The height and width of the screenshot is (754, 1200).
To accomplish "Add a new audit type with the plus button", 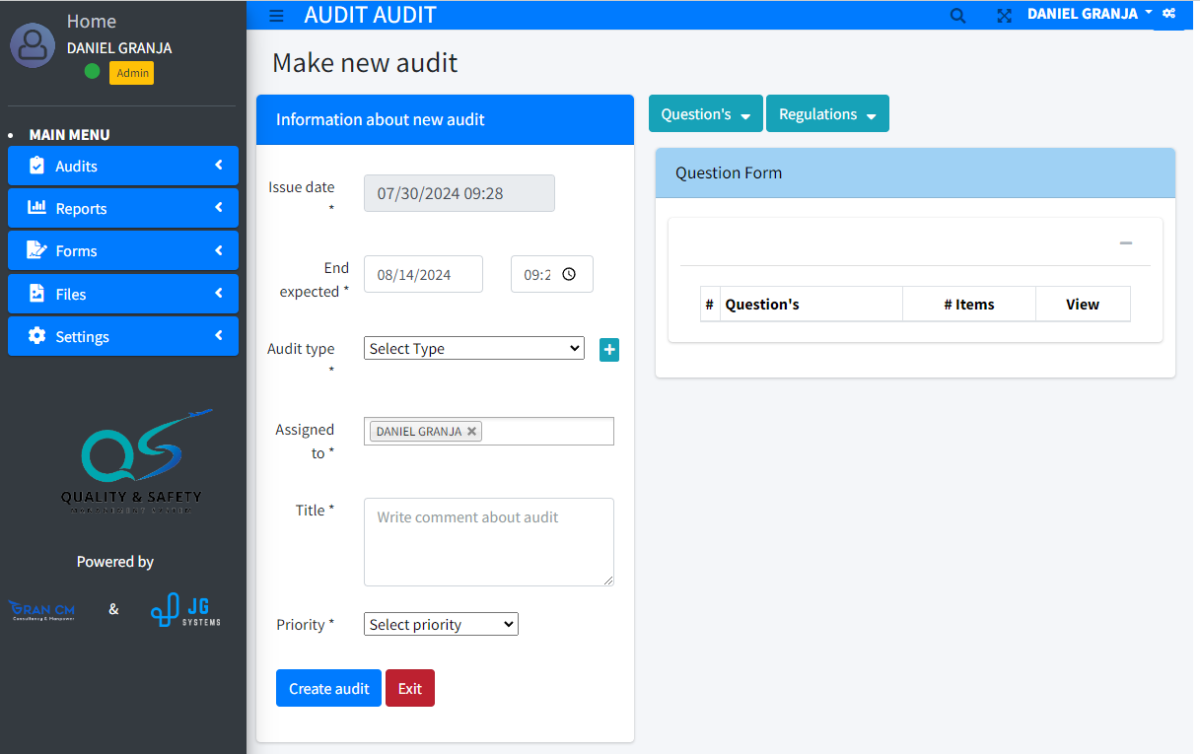I will pos(609,349).
